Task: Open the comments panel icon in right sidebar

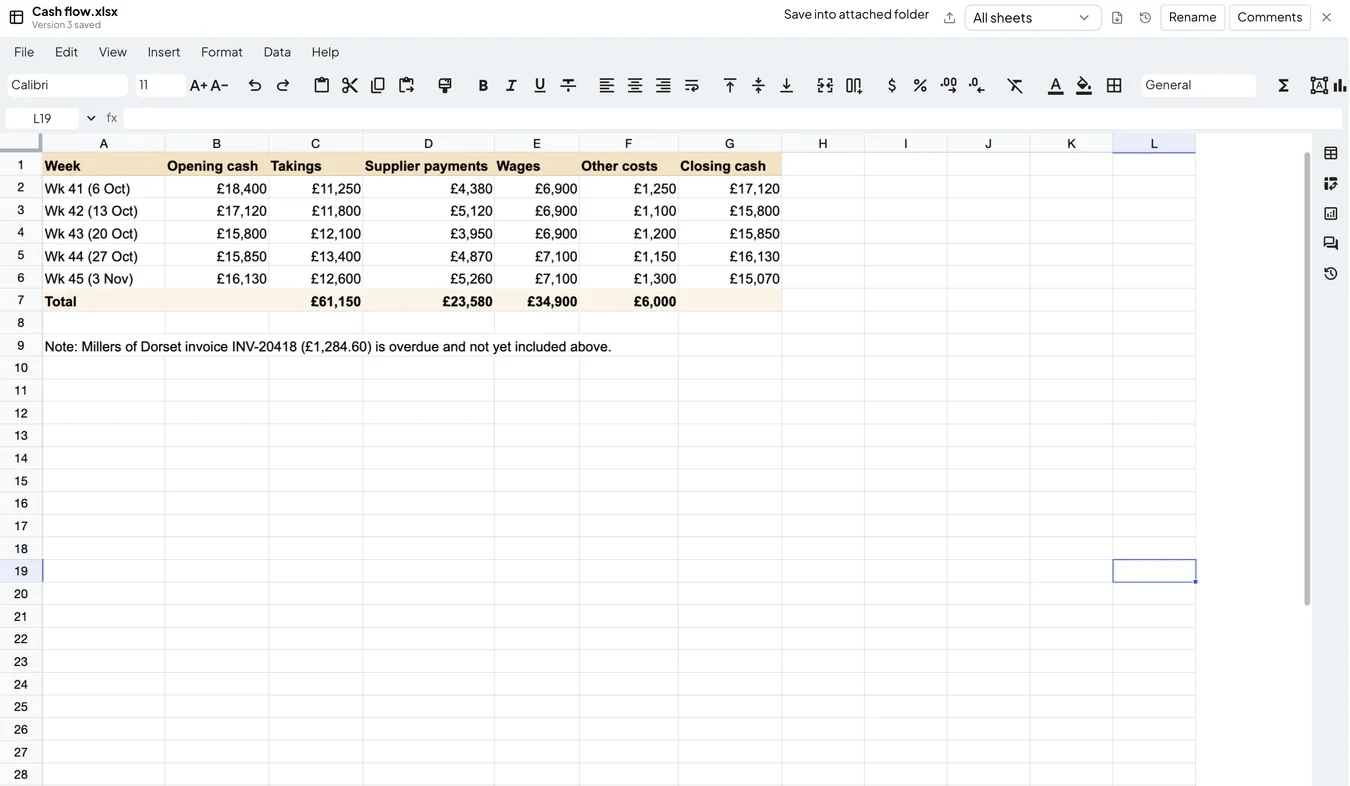Action: pos(1330,243)
